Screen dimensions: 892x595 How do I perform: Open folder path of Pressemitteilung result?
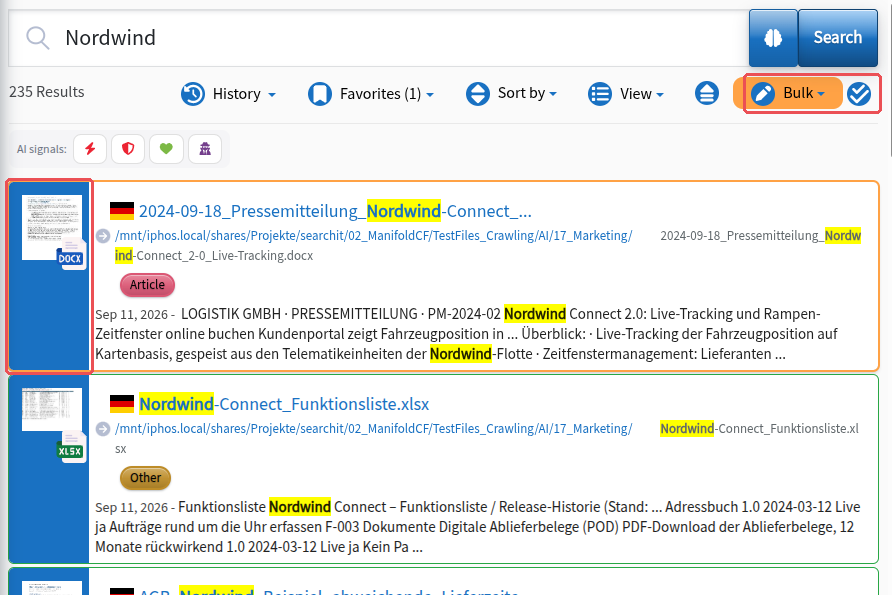[x=373, y=235]
